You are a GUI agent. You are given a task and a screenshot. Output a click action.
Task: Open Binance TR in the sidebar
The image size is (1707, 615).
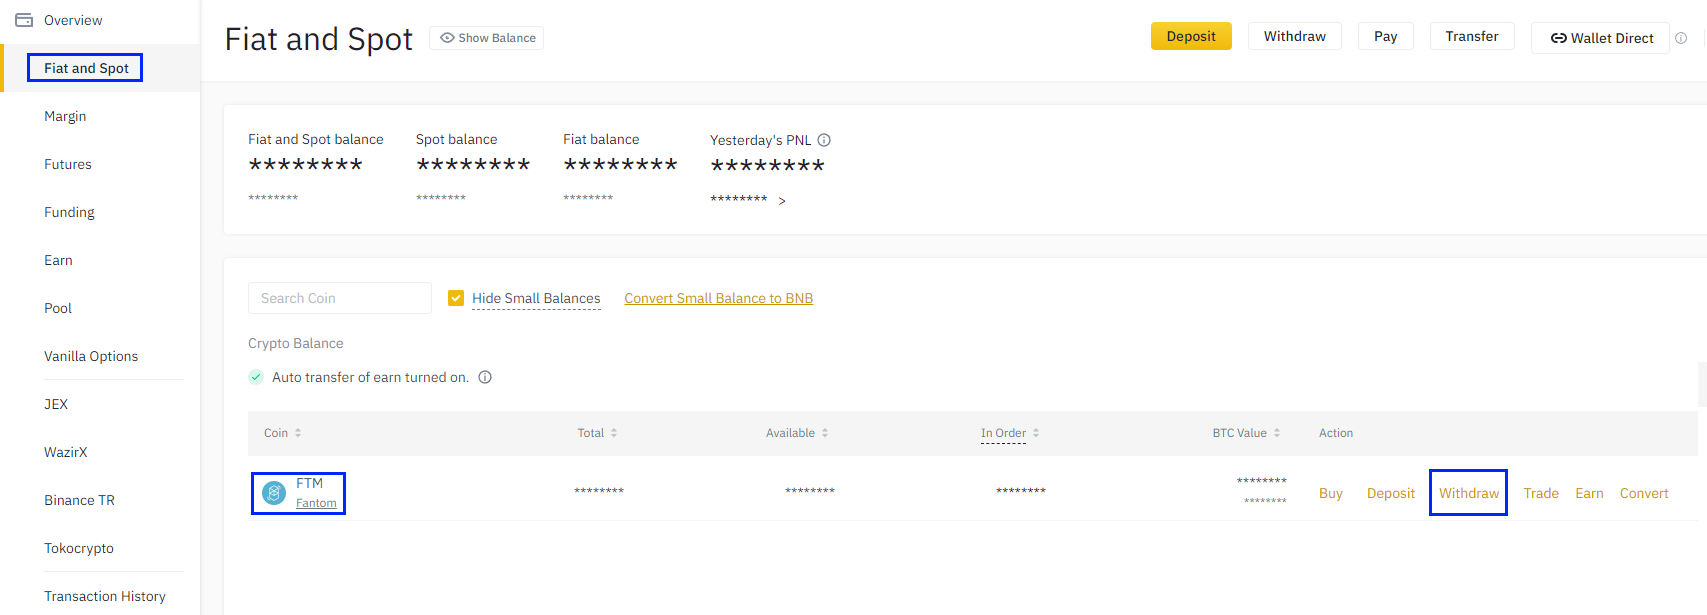(79, 500)
